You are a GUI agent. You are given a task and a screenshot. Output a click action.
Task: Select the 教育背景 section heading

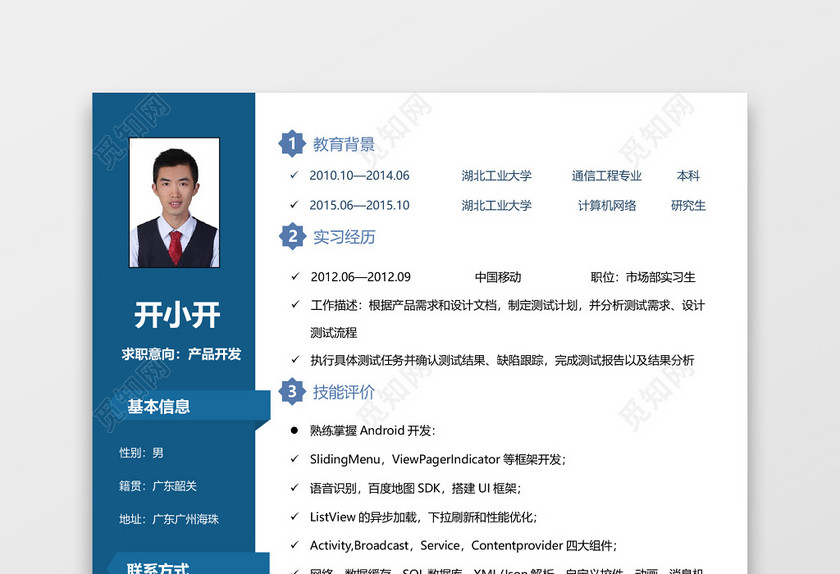[x=344, y=144]
